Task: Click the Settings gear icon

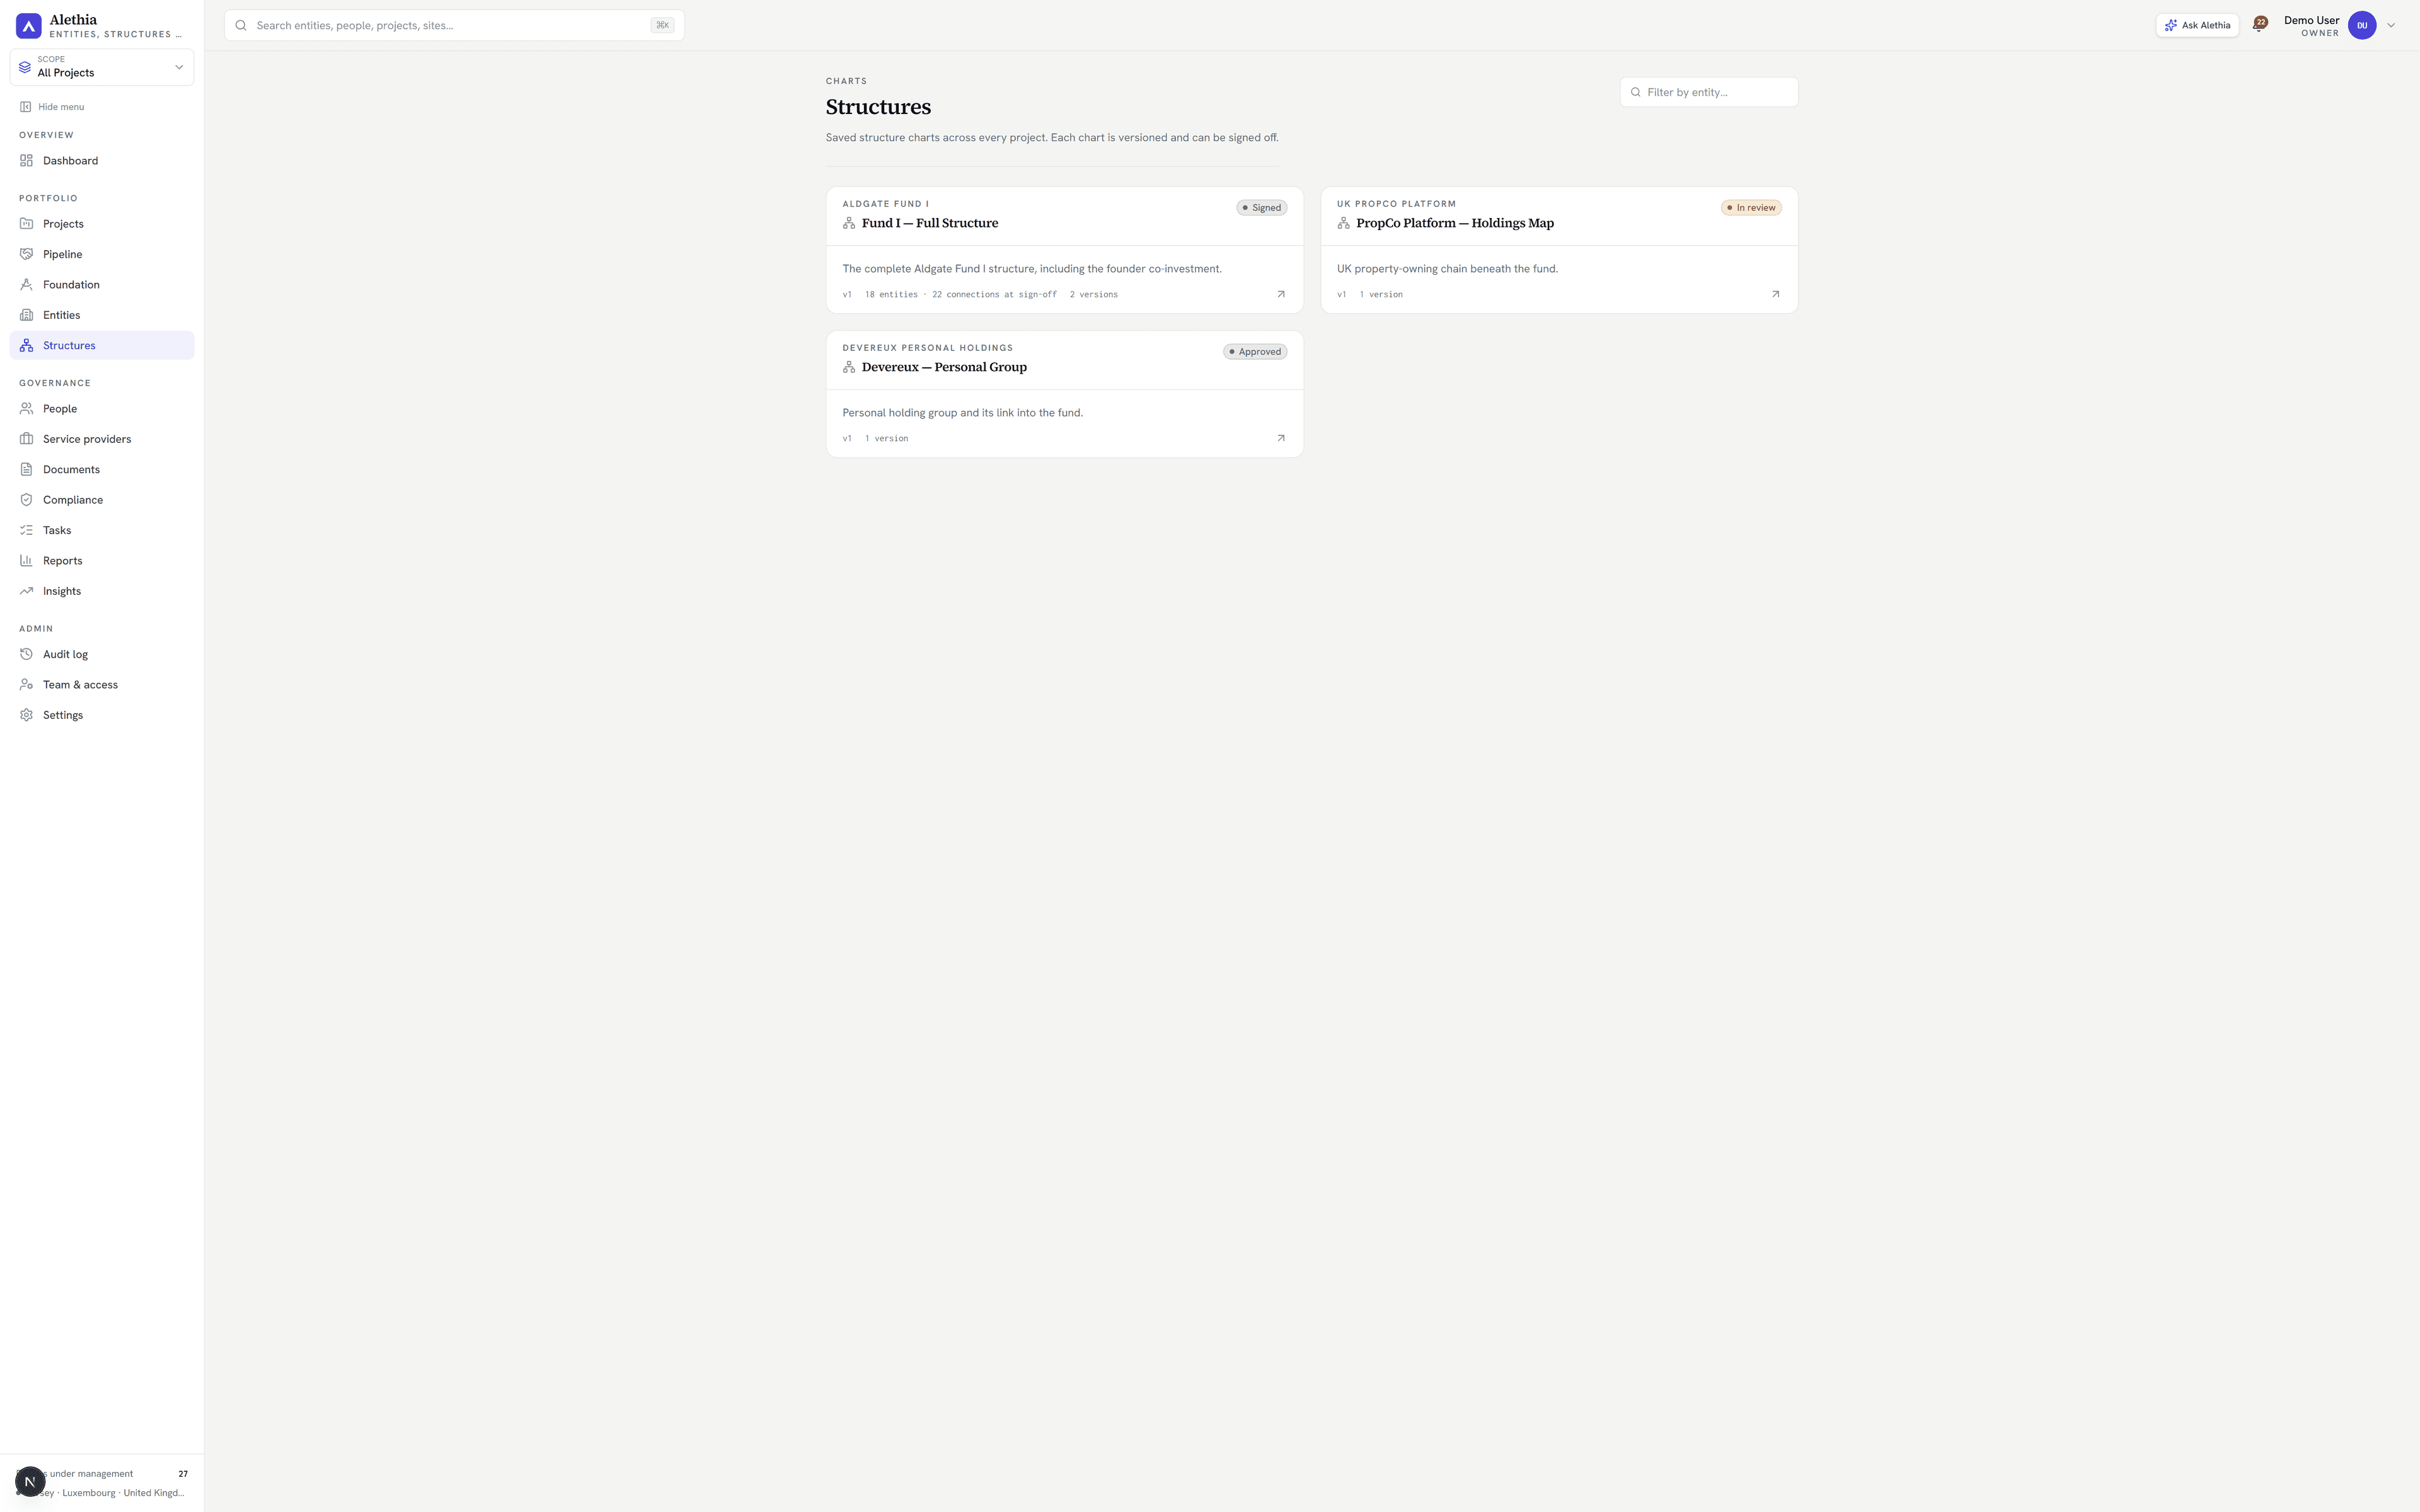Action: pyautogui.click(x=27, y=715)
